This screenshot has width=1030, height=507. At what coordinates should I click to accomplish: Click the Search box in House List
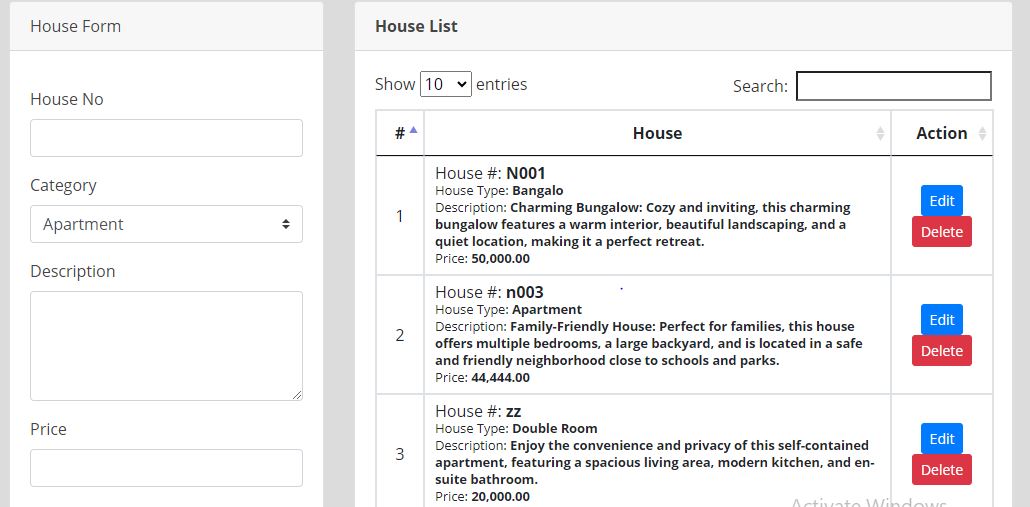pos(893,86)
